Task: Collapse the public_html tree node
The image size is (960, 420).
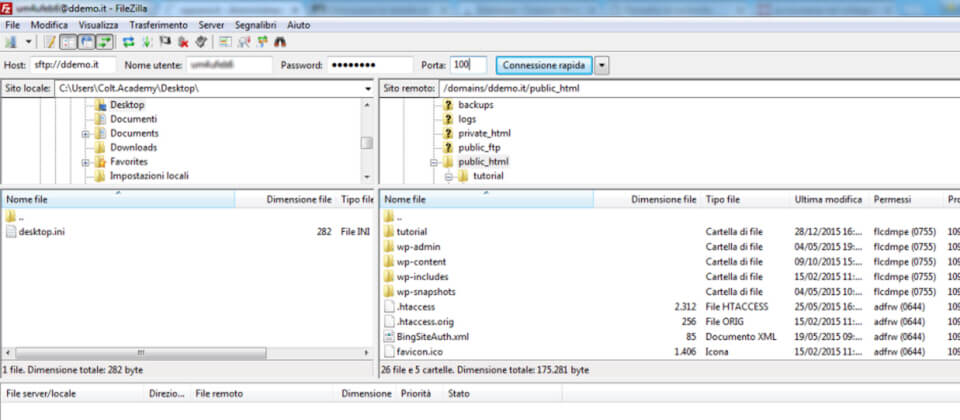Action: point(434,162)
